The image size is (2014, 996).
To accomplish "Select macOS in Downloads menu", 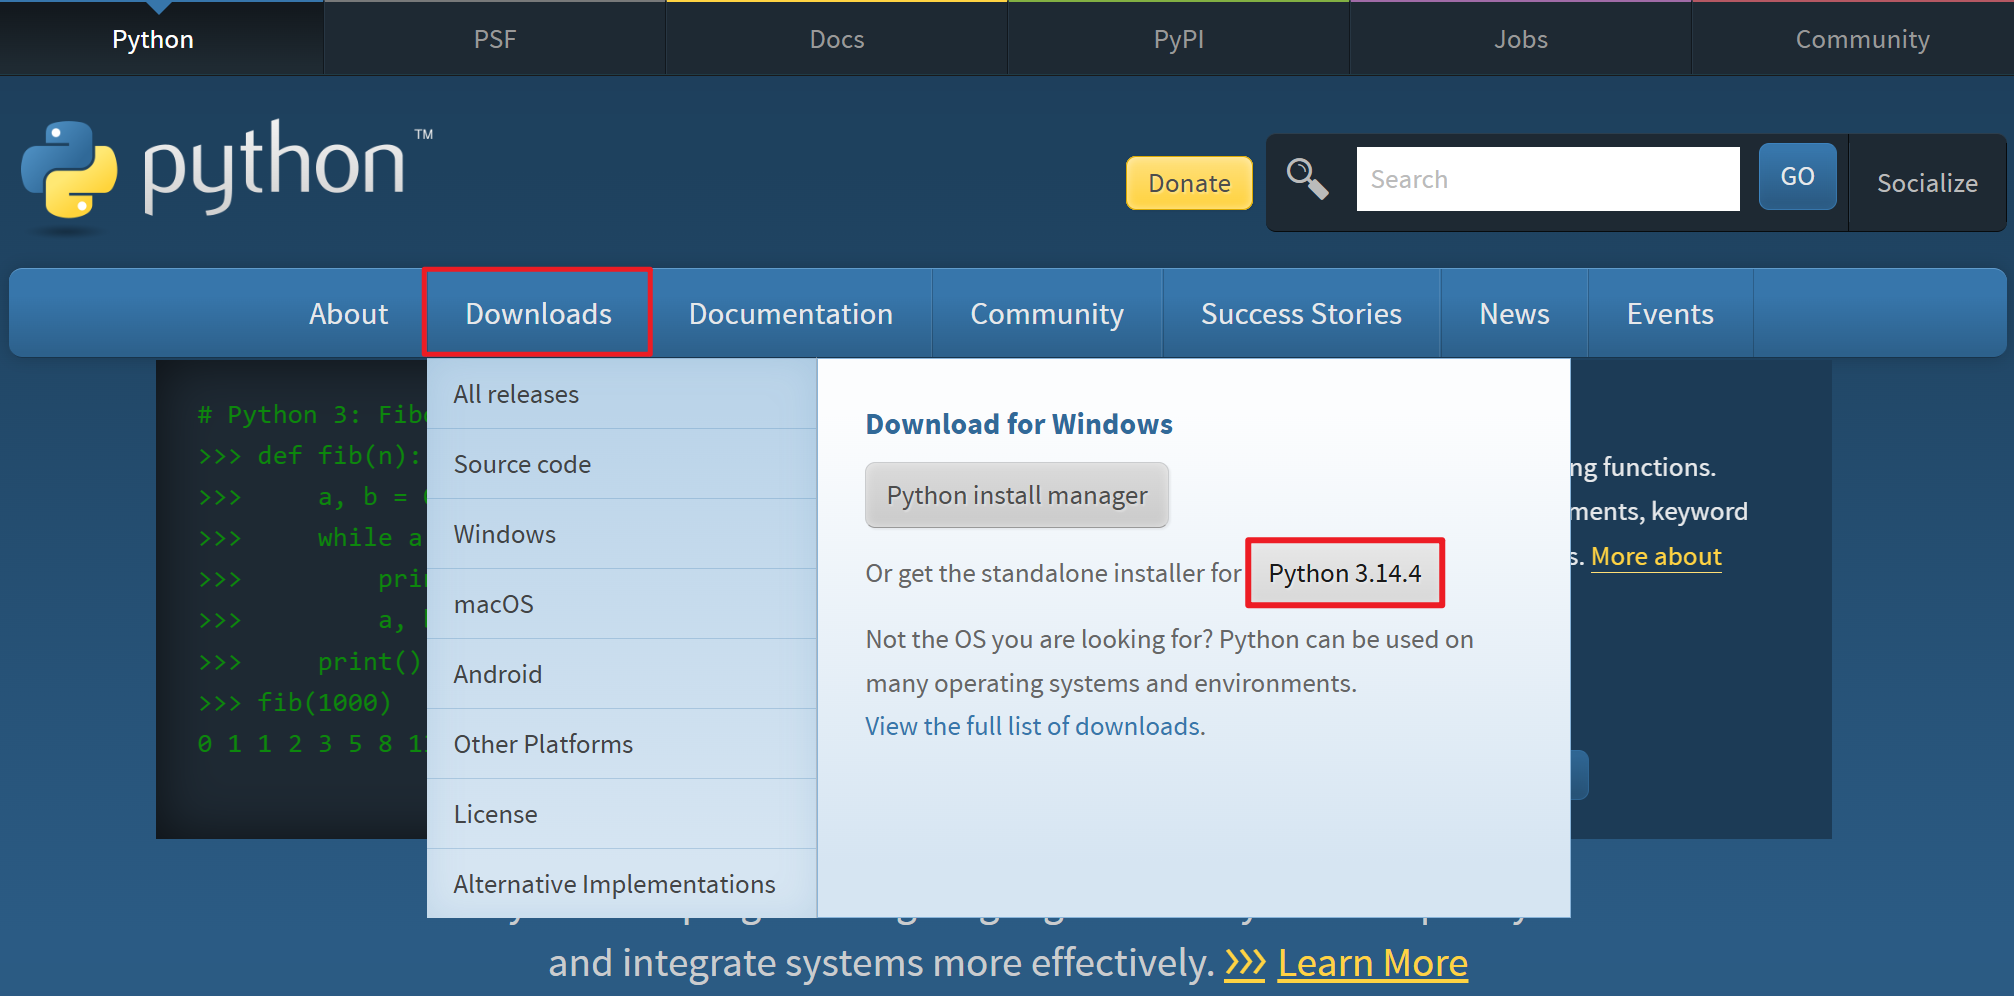I will click(622, 604).
